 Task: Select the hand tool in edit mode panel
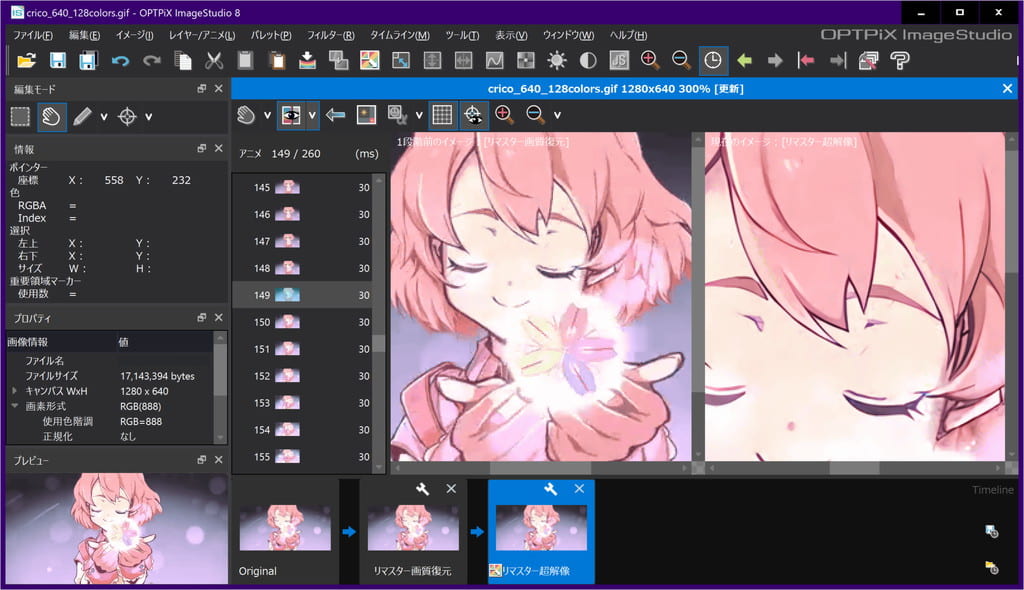[52, 117]
